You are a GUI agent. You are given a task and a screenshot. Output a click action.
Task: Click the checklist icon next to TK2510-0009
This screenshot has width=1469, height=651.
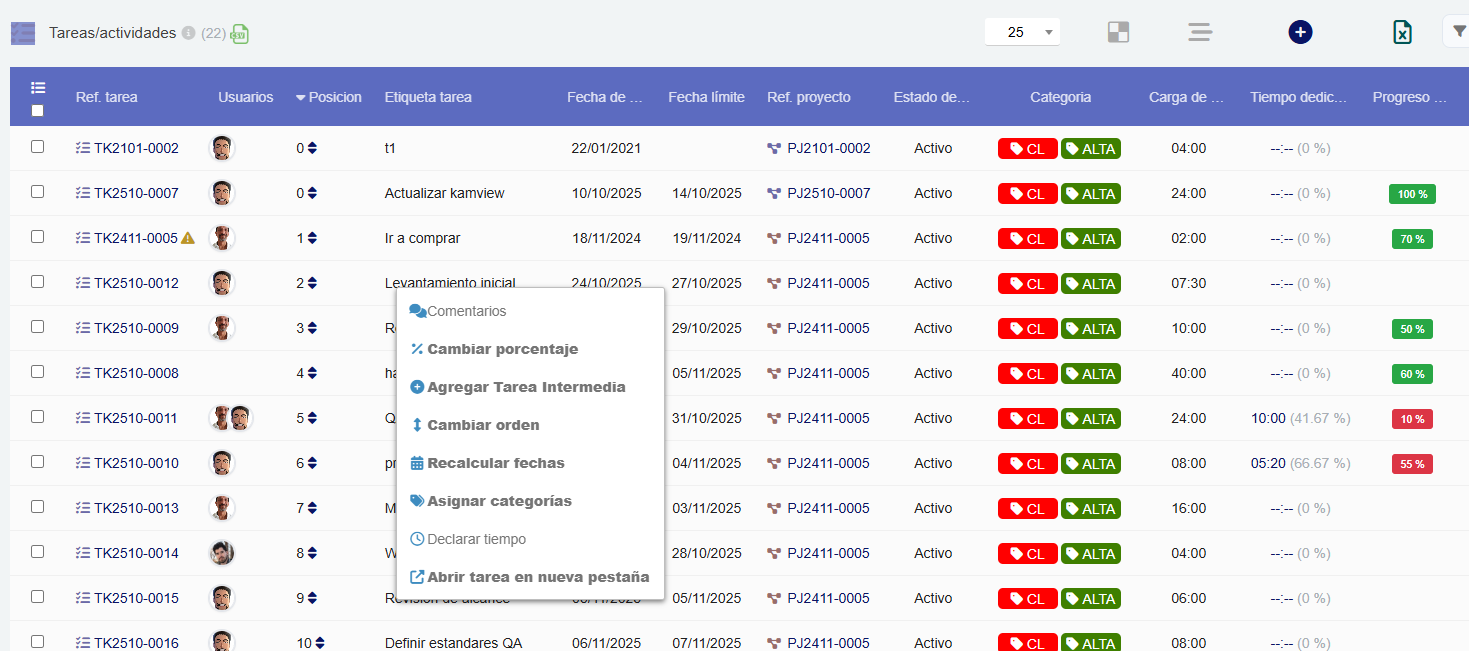click(82, 328)
